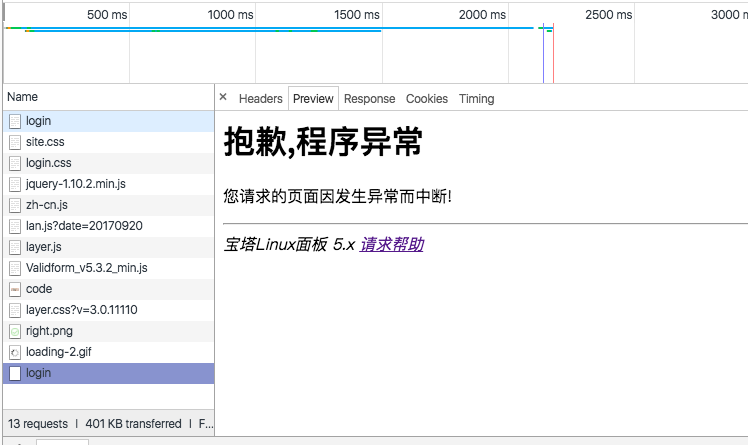Click the blank file icon of last login

tap(15, 373)
